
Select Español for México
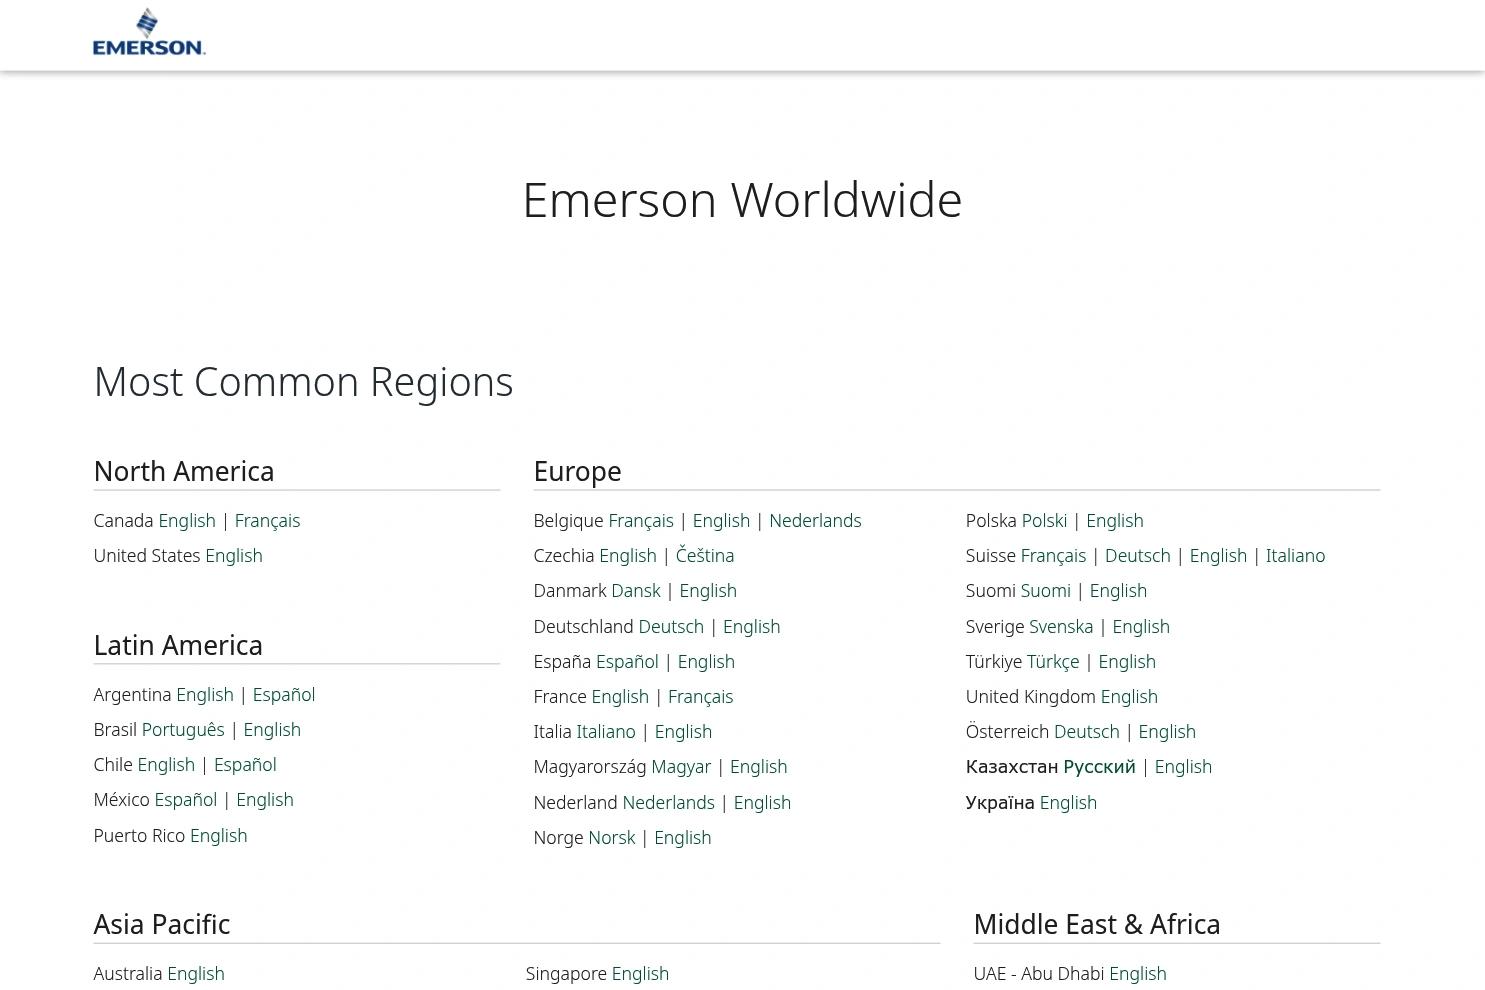tap(186, 799)
